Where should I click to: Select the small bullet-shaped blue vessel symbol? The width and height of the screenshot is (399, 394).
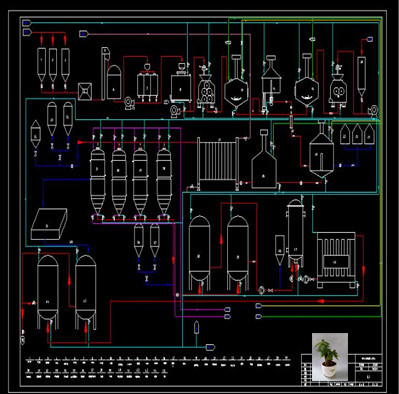(197, 327)
